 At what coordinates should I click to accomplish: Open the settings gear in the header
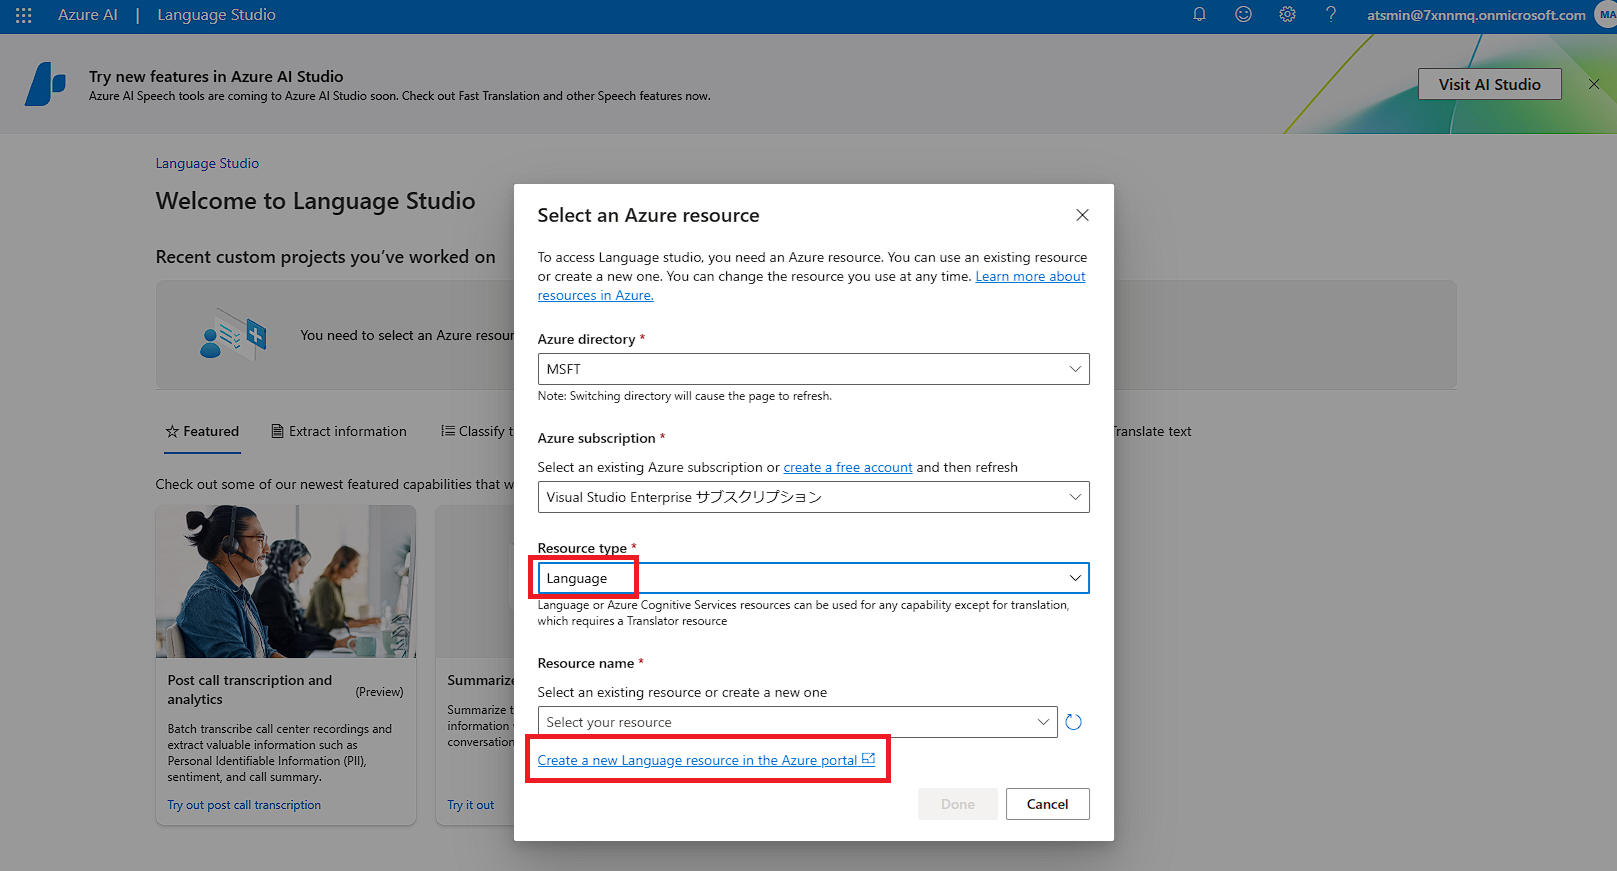point(1287,15)
